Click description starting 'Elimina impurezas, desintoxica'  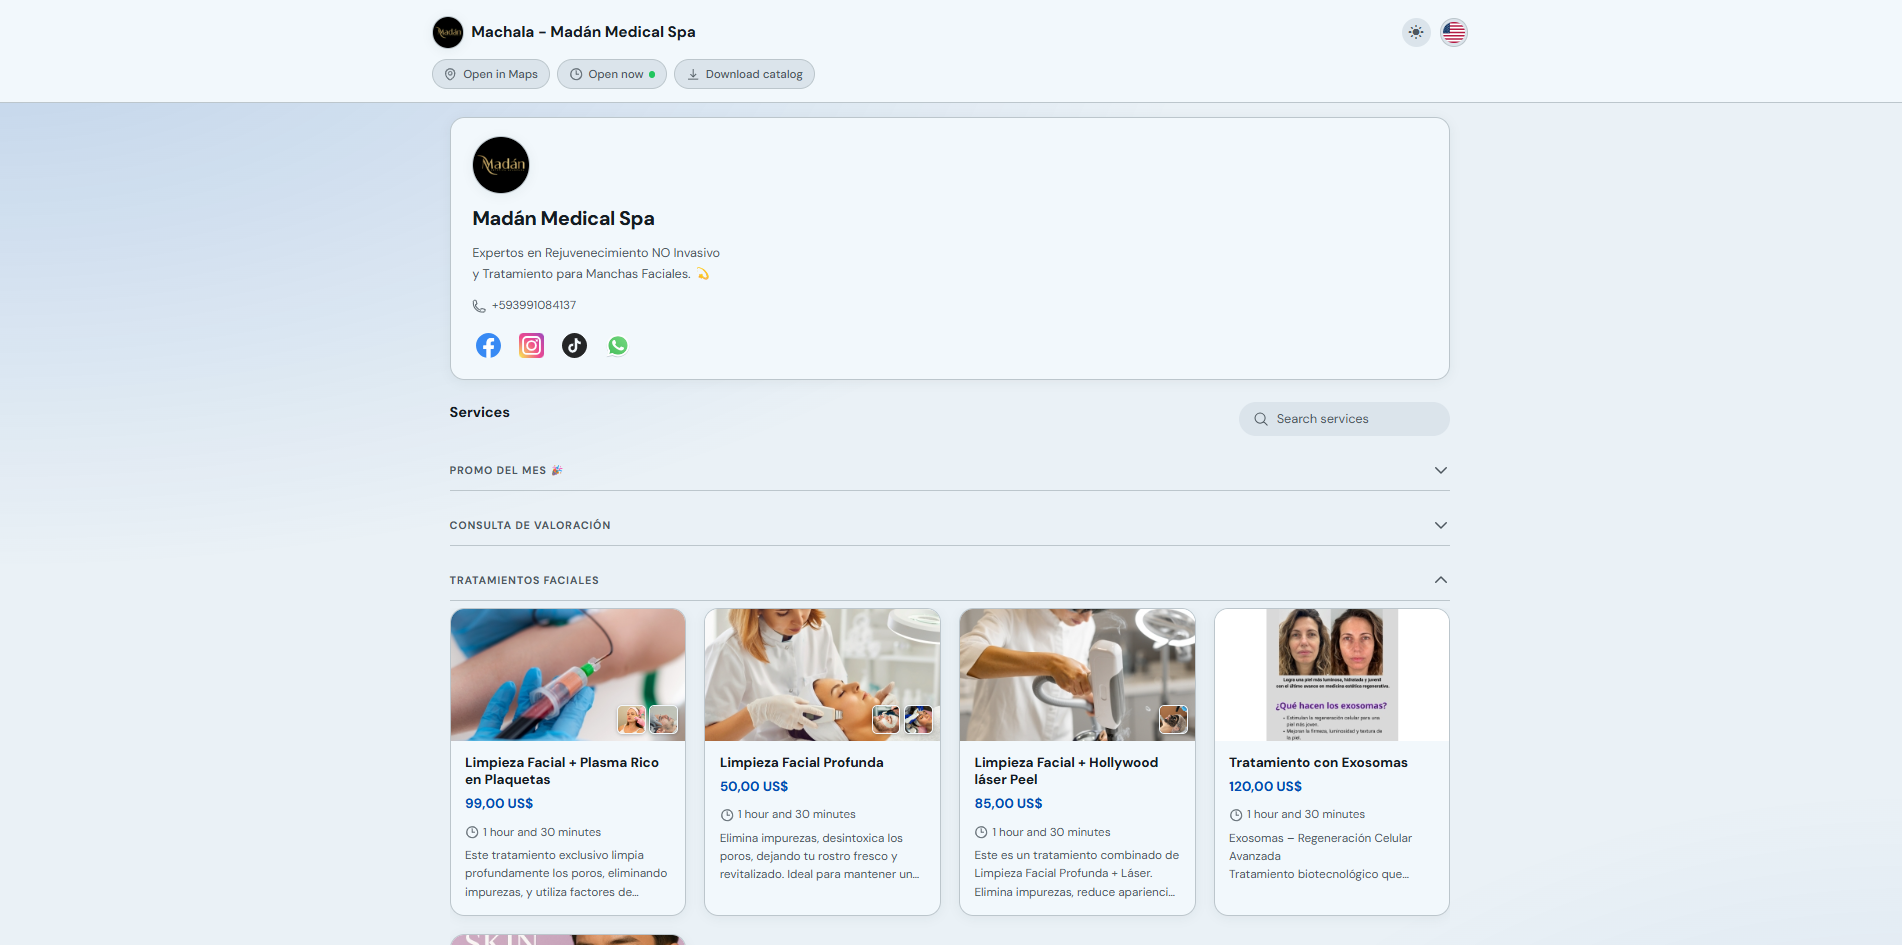click(820, 856)
